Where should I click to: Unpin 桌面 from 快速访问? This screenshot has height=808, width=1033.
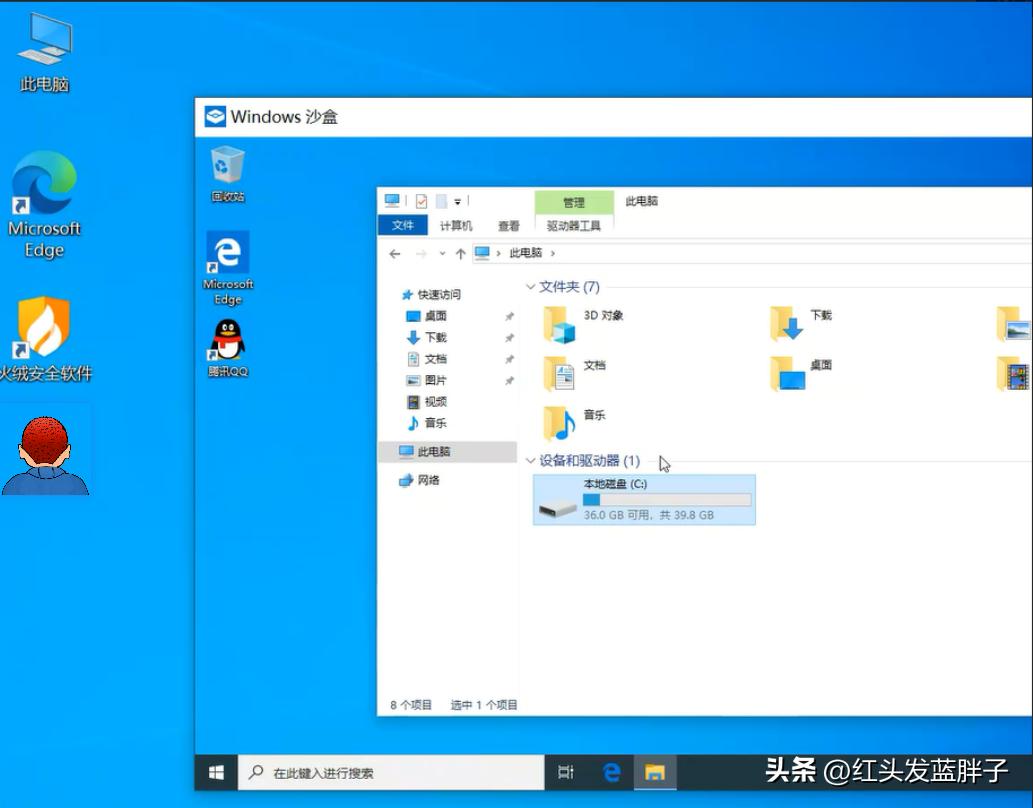(511, 315)
